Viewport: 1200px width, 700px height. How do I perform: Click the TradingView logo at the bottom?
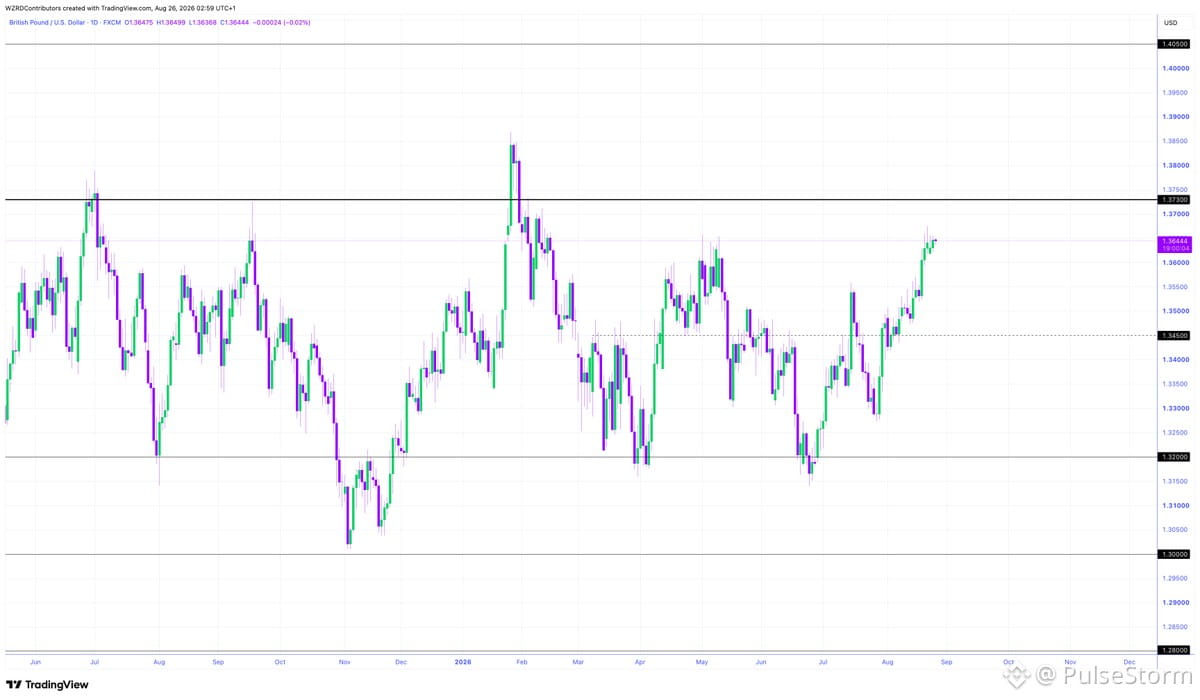[47, 685]
